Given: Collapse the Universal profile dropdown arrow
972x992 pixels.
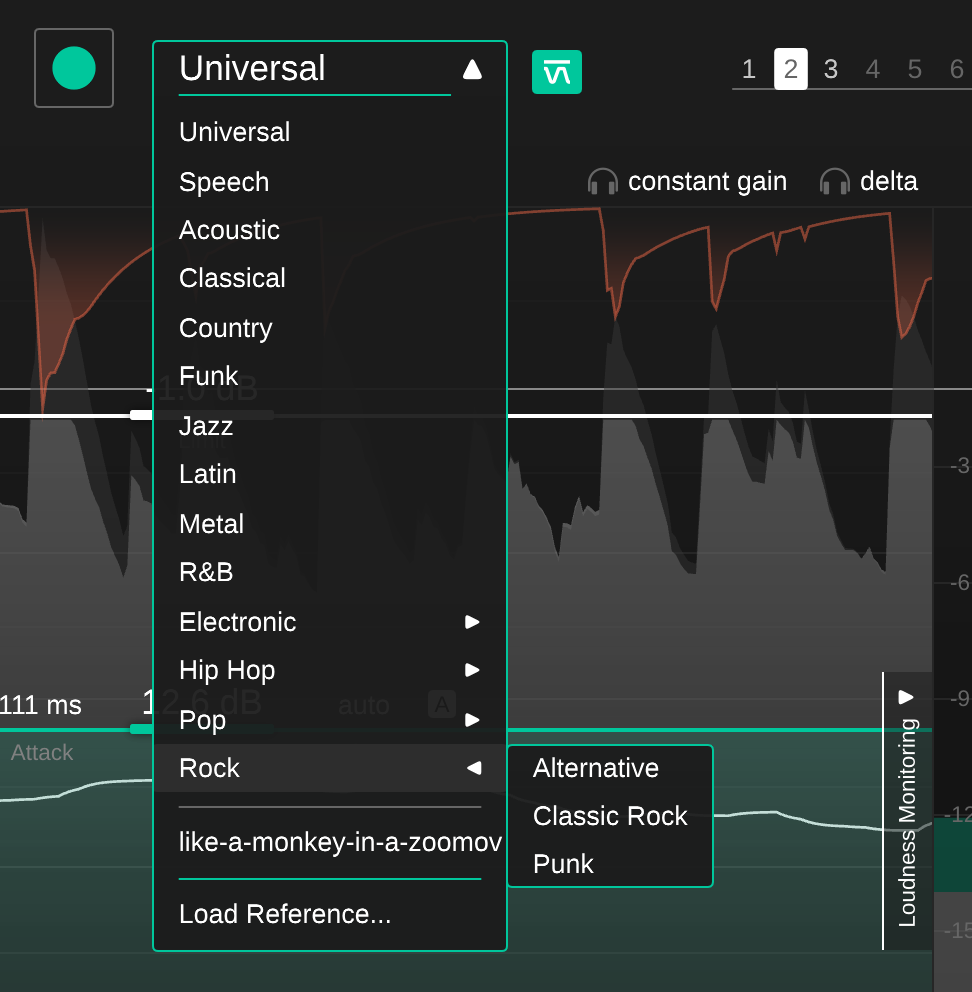Looking at the screenshot, I should click(x=472, y=69).
